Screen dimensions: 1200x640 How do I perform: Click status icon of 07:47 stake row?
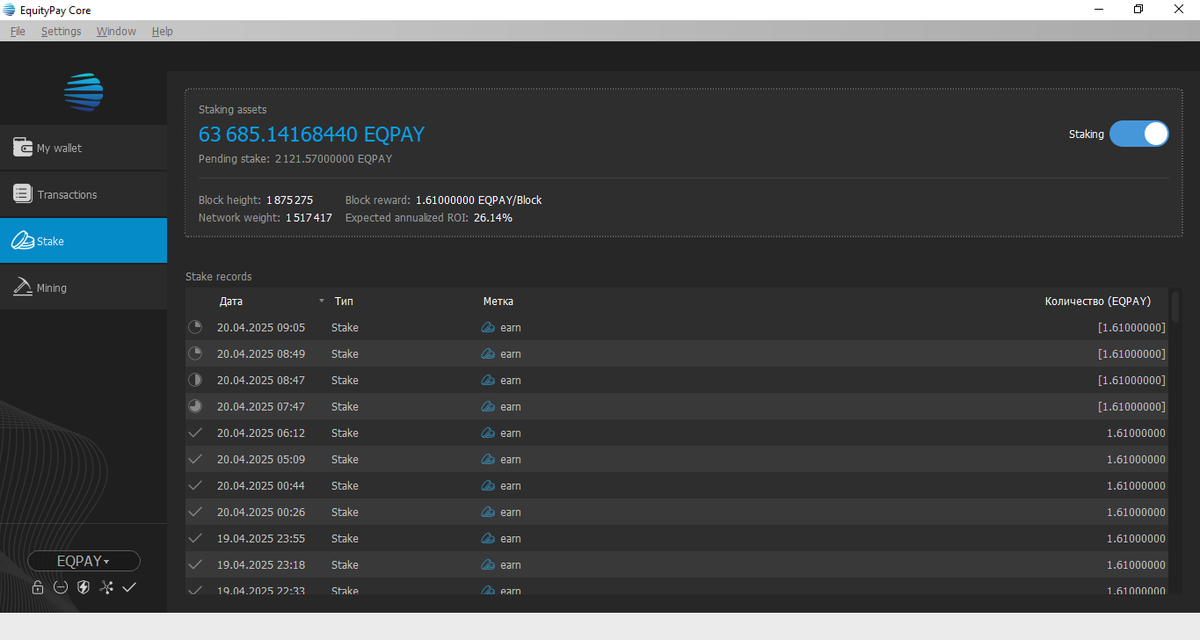pyautogui.click(x=195, y=406)
